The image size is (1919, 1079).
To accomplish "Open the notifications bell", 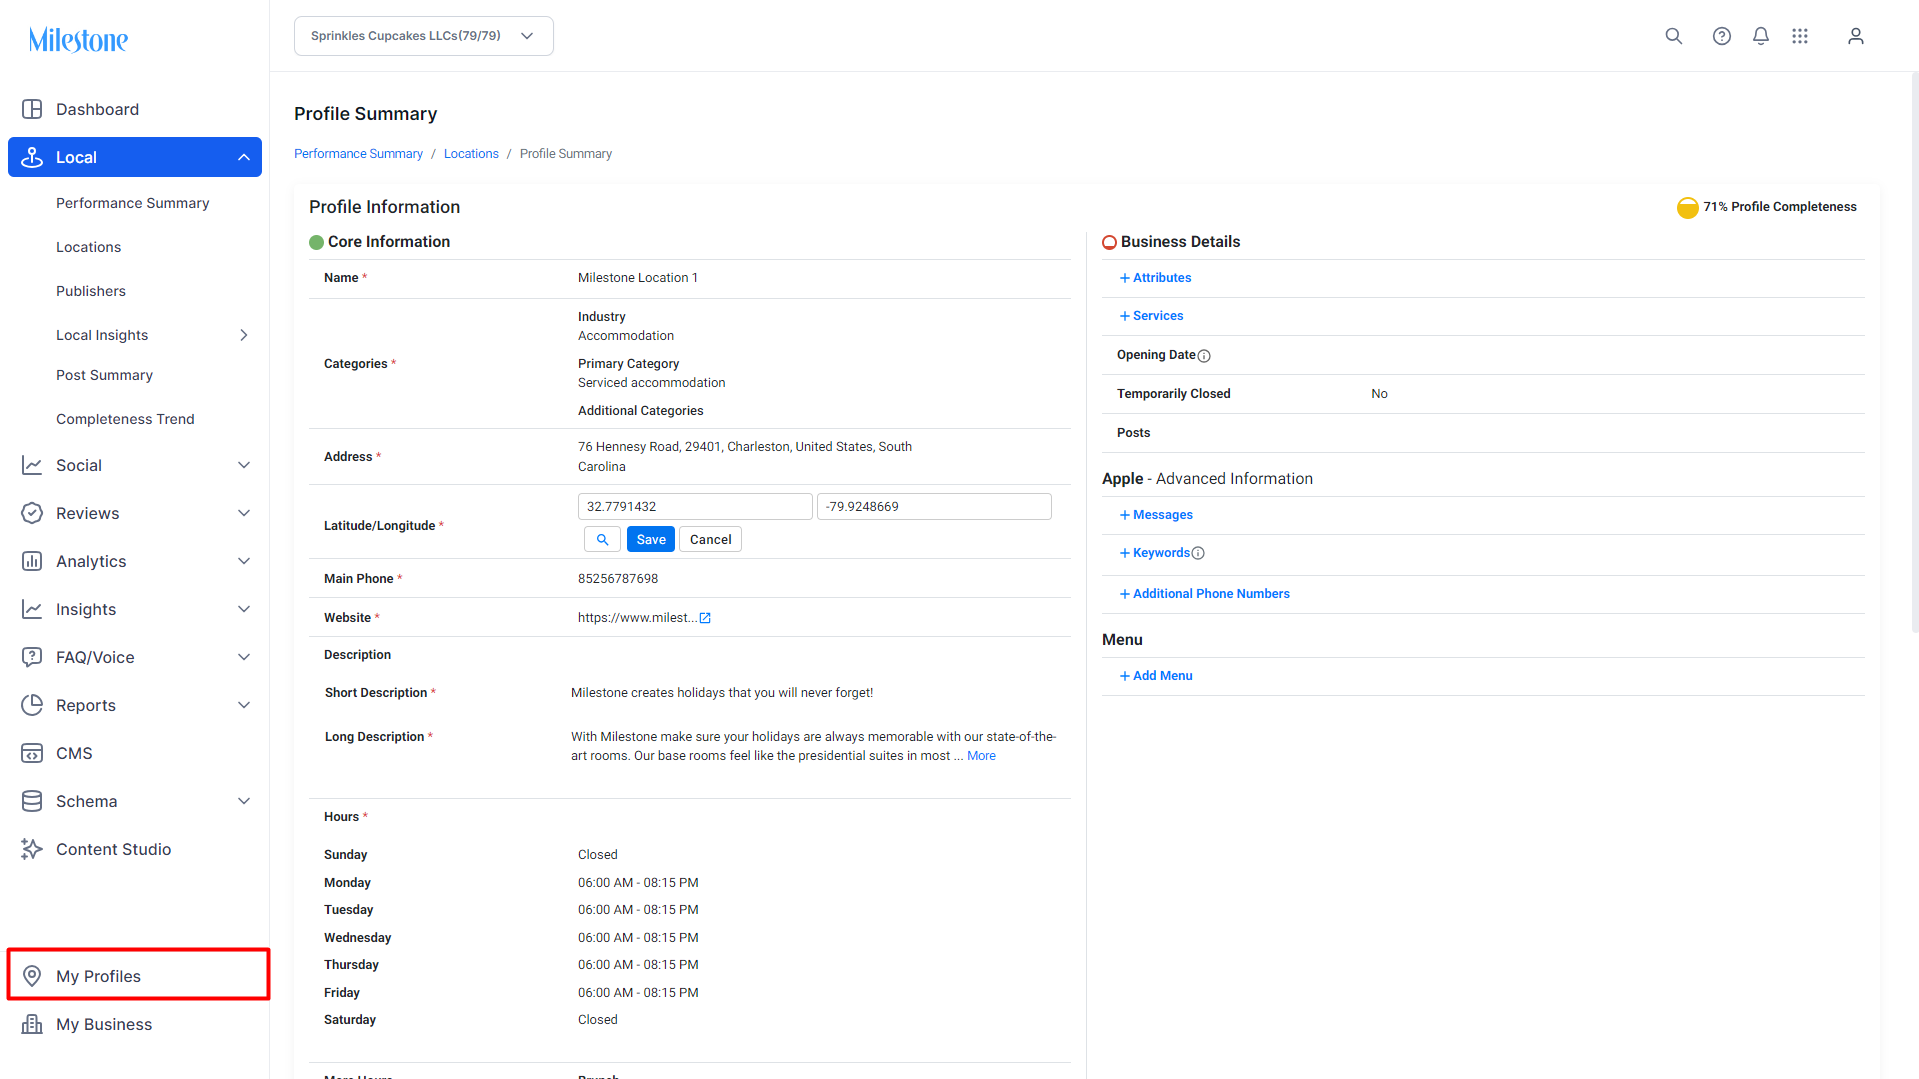I will [x=1760, y=36].
